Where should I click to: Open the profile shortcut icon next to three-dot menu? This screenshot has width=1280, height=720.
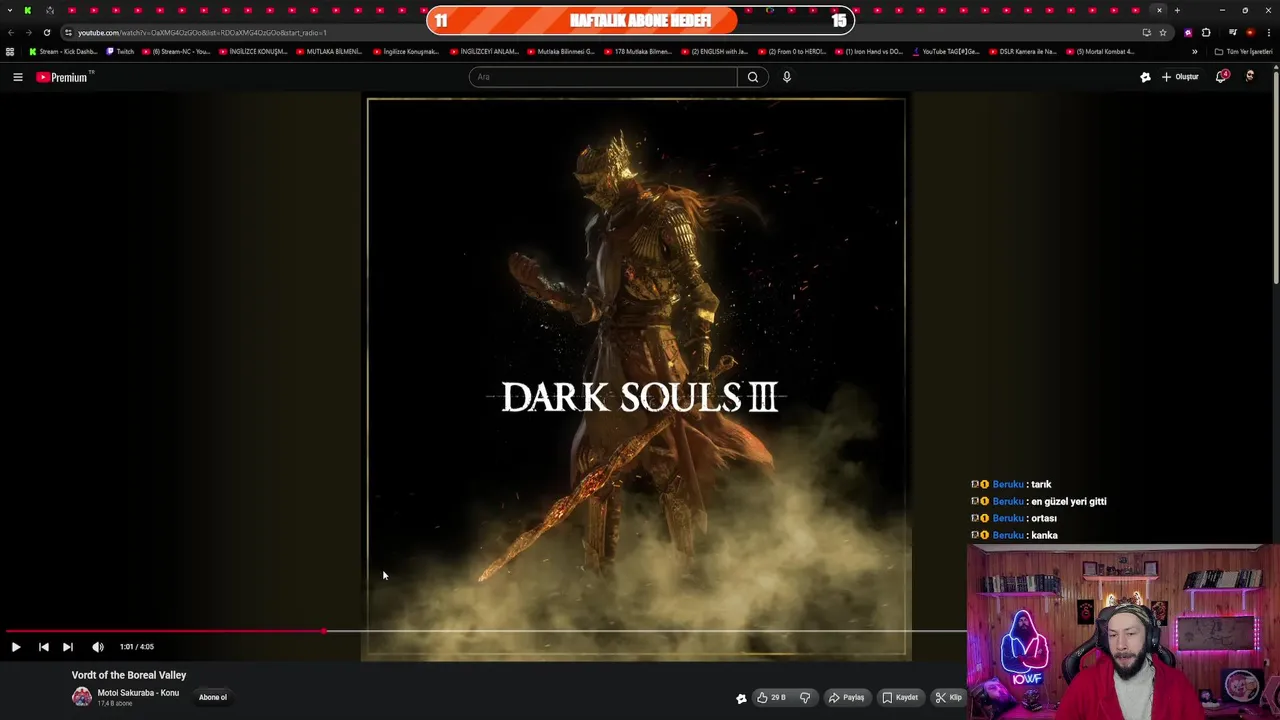[x=1250, y=32]
